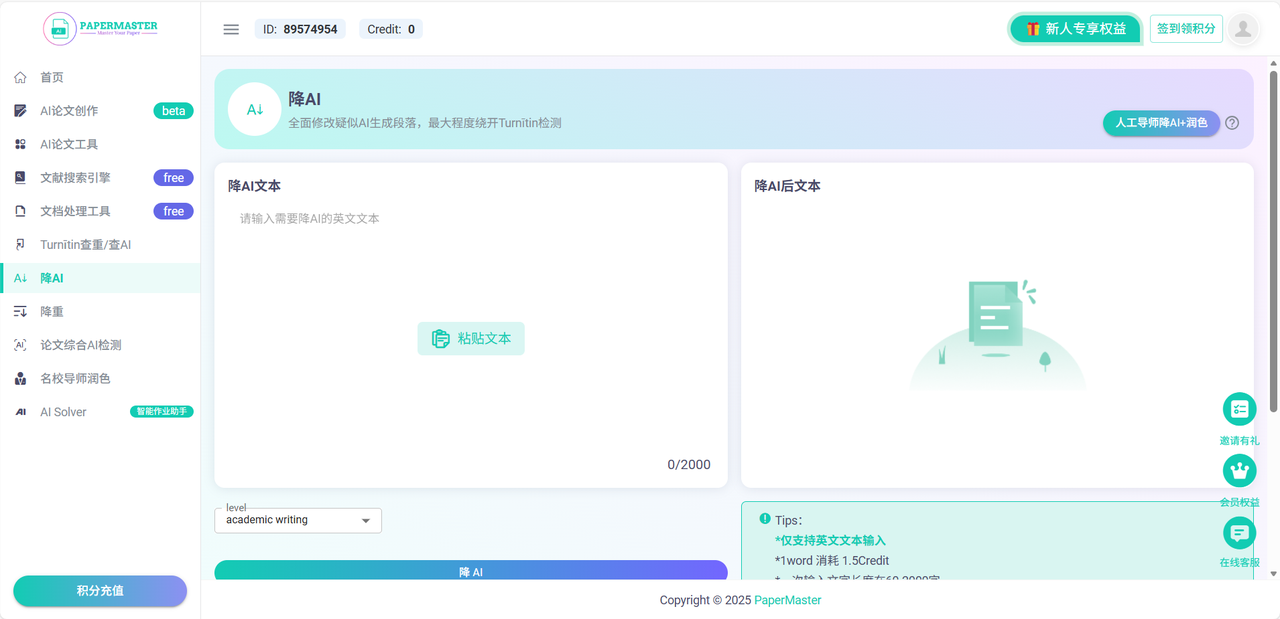Click the Turnitin查重/查AI icon
Viewport: 1280px width, 619px height.
tap(20, 245)
